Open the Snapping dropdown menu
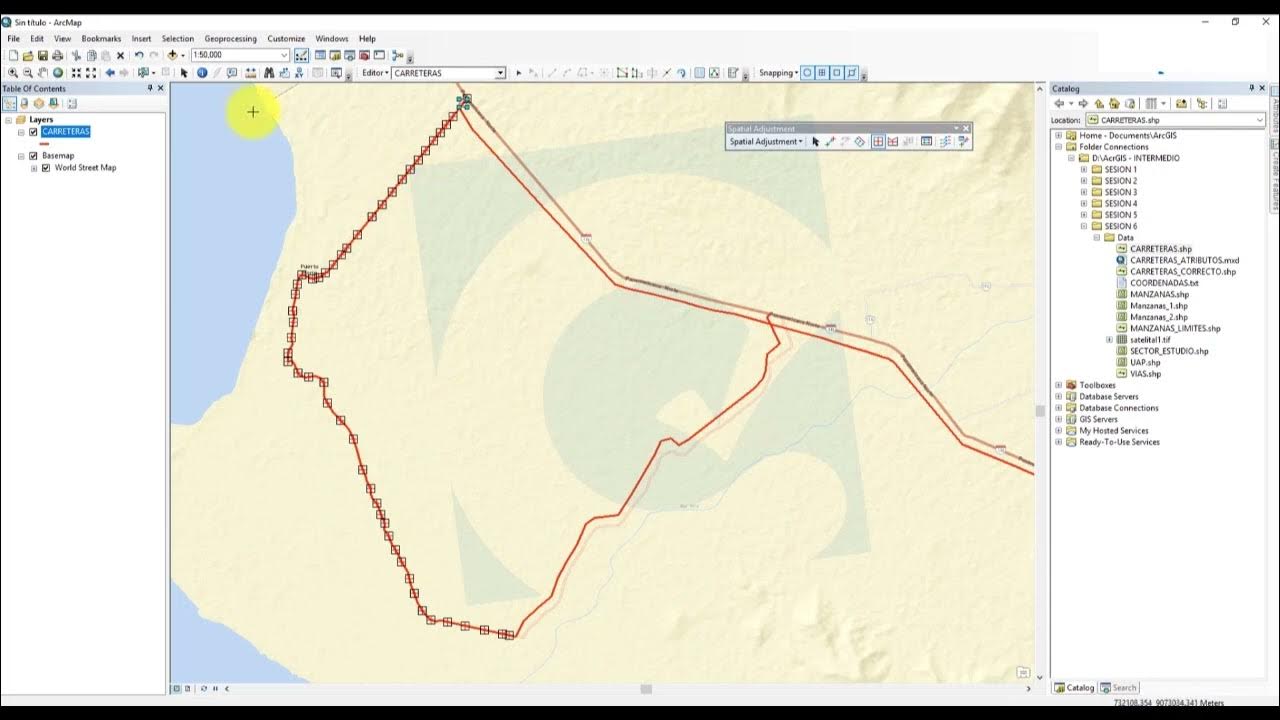The image size is (1280, 720). [777, 73]
